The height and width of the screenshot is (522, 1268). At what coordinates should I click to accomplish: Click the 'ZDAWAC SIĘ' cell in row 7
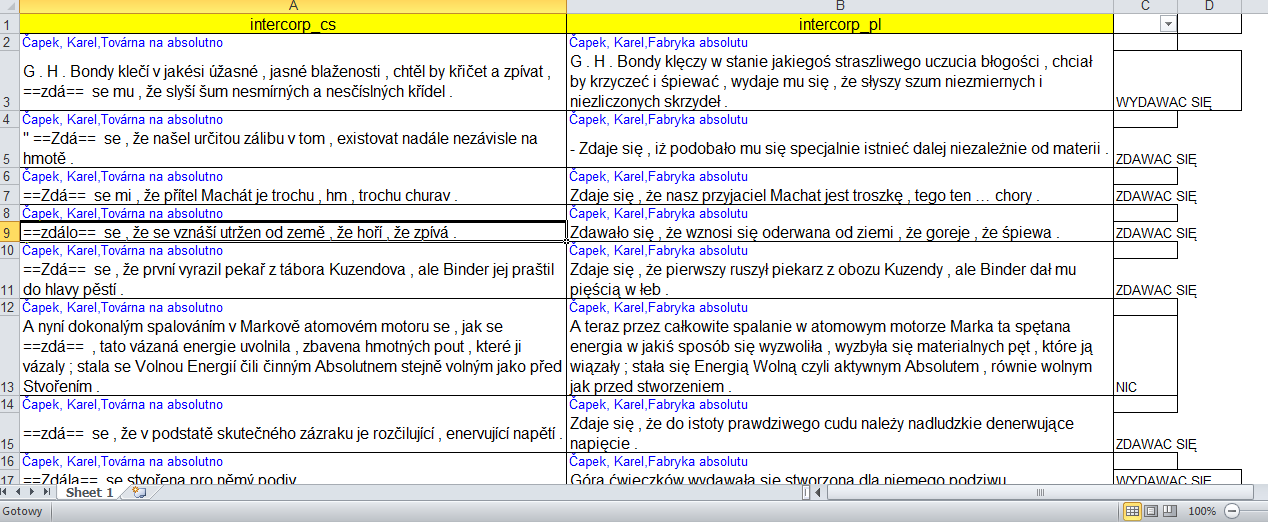coord(1145,195)
